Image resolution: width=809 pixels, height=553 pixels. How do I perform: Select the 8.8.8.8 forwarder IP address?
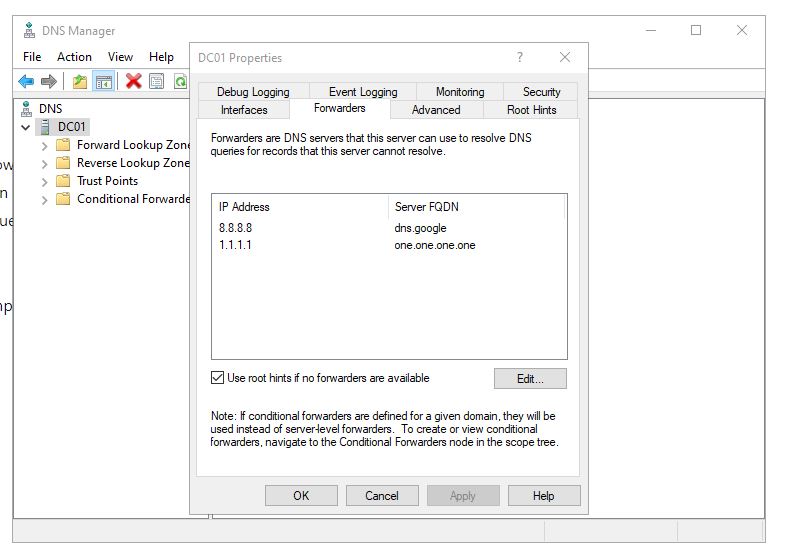click(x=235, y=228)
